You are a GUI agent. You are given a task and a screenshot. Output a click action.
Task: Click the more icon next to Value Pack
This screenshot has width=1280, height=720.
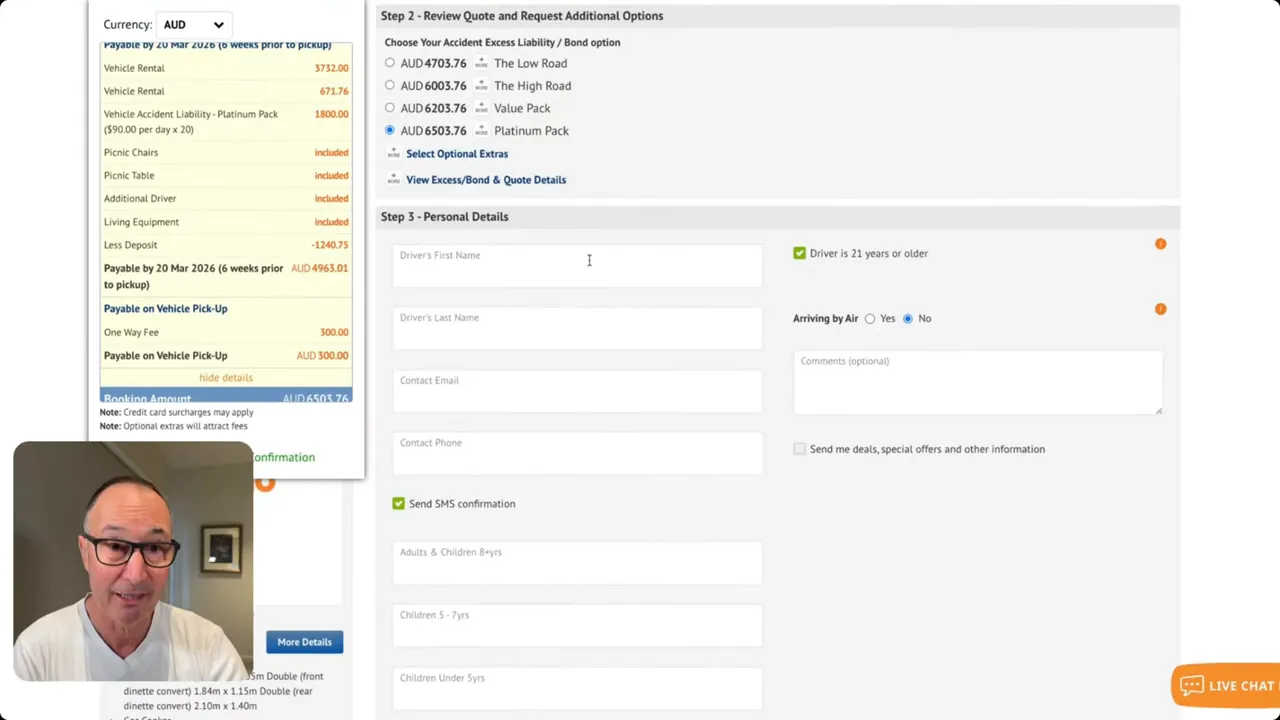coord(480,108)
